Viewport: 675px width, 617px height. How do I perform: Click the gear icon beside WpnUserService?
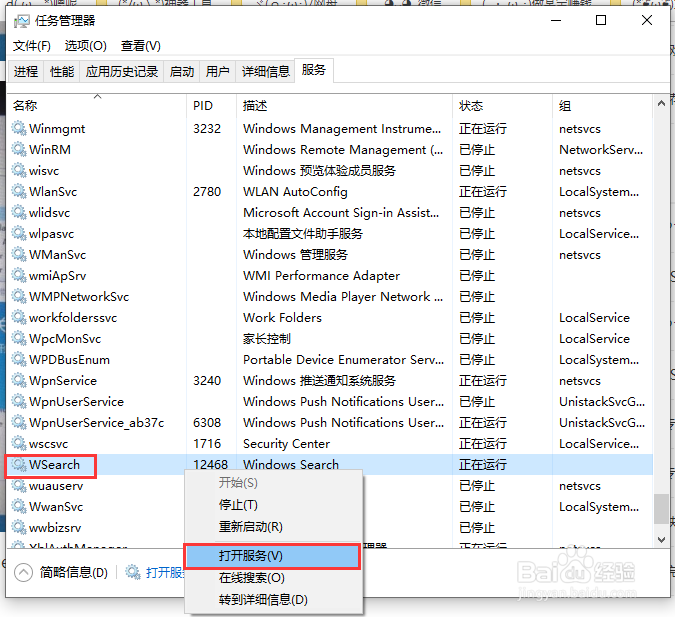[x=19, y=402]
